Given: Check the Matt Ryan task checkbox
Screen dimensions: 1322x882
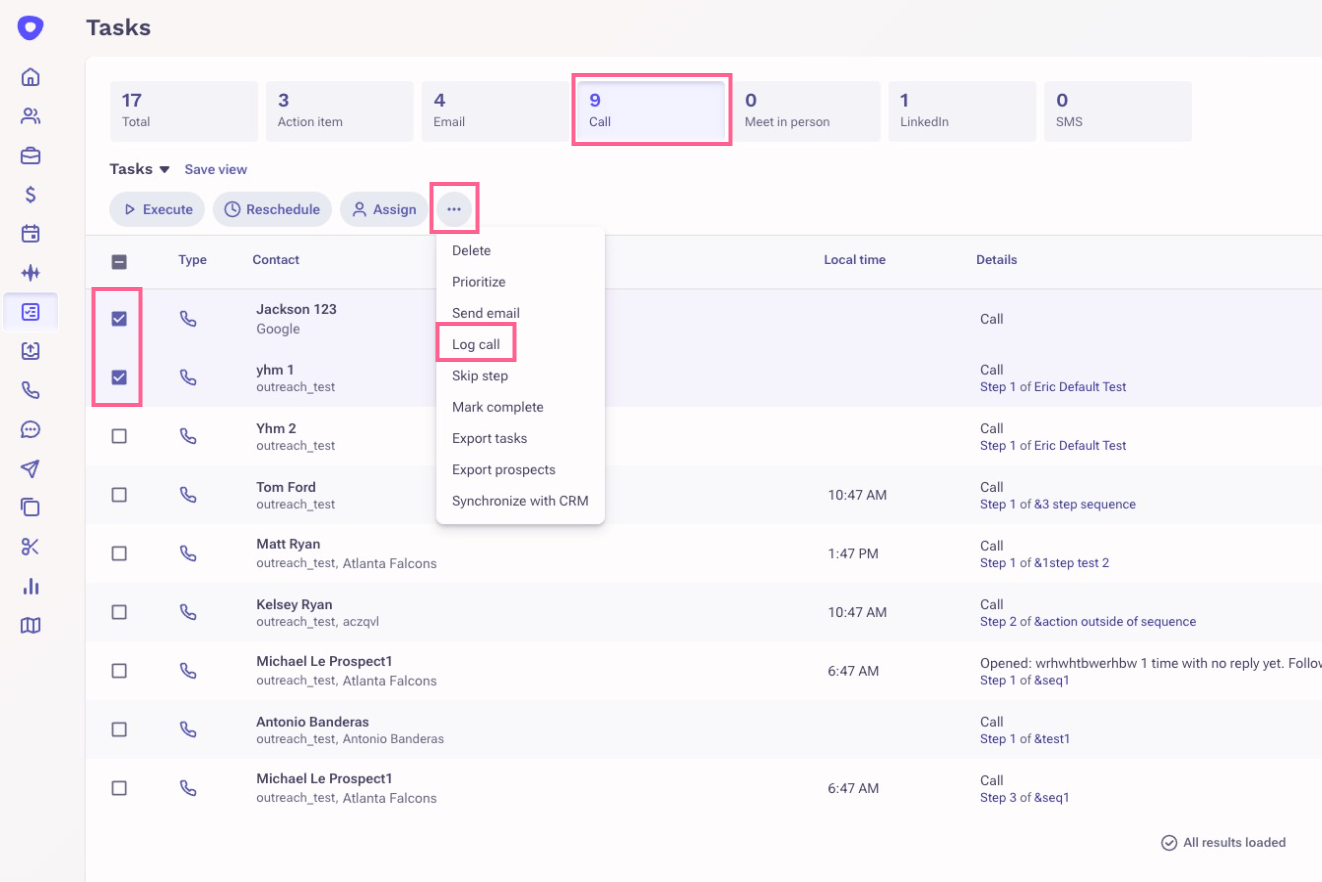Looking at the screenshot, I should point(119,553).
